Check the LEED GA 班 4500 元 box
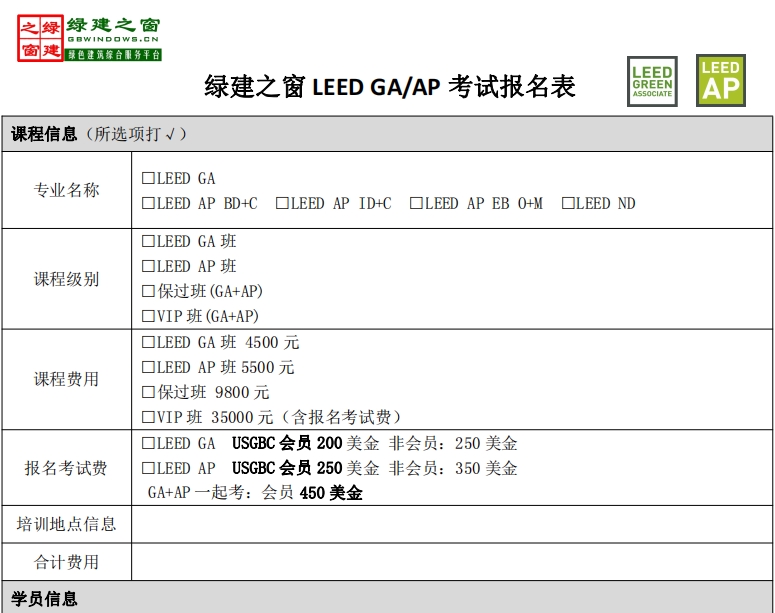Image resolution: width=775 pixels, height=613 pixels. [148, 342]
